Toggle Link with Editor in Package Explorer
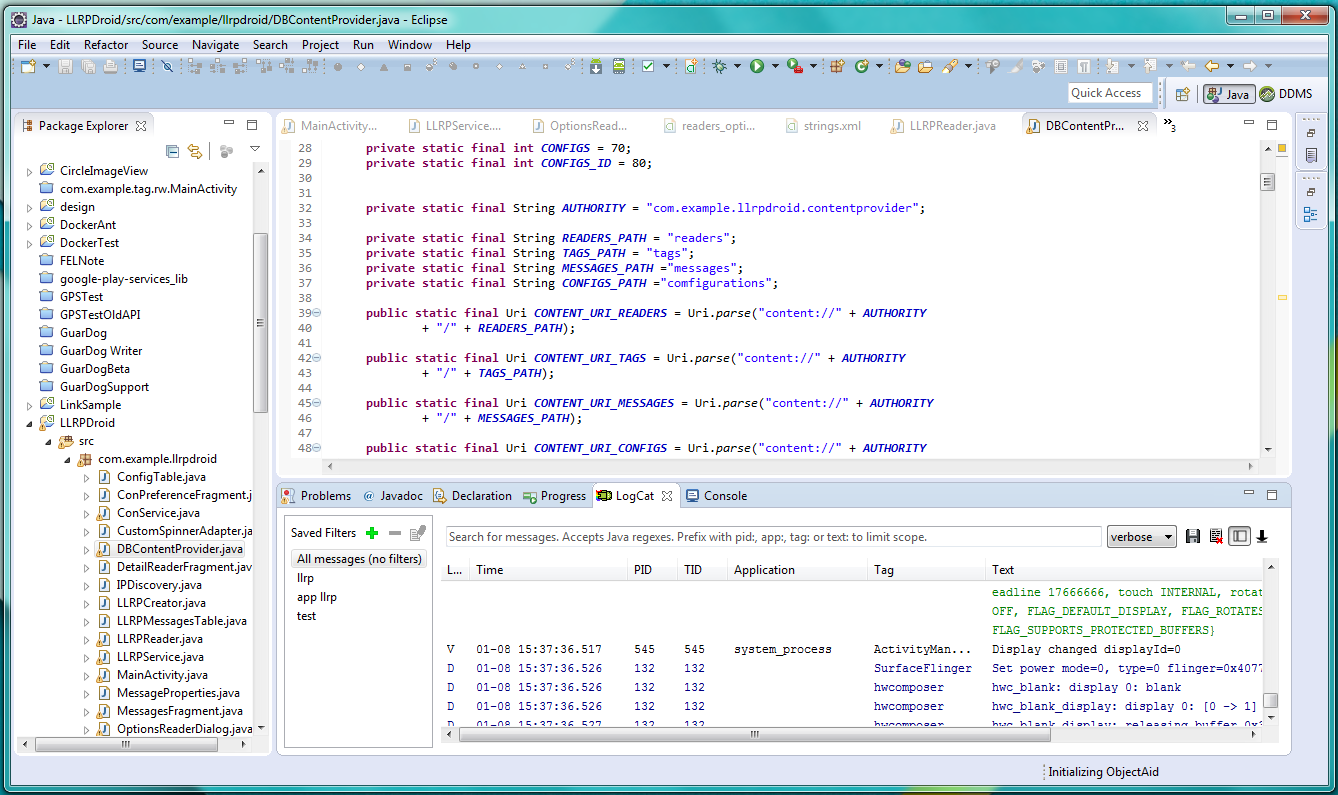 click(x=195, y=151)
